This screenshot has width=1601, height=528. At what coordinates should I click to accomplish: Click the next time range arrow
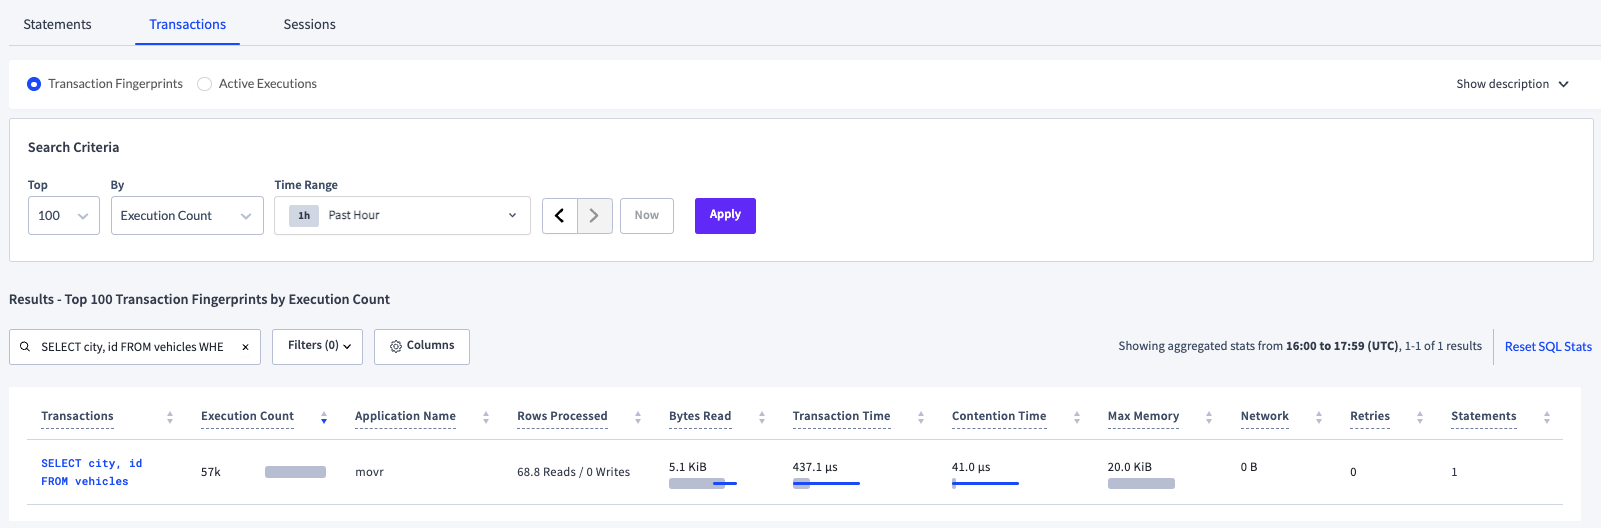click(x=595, y=216)
